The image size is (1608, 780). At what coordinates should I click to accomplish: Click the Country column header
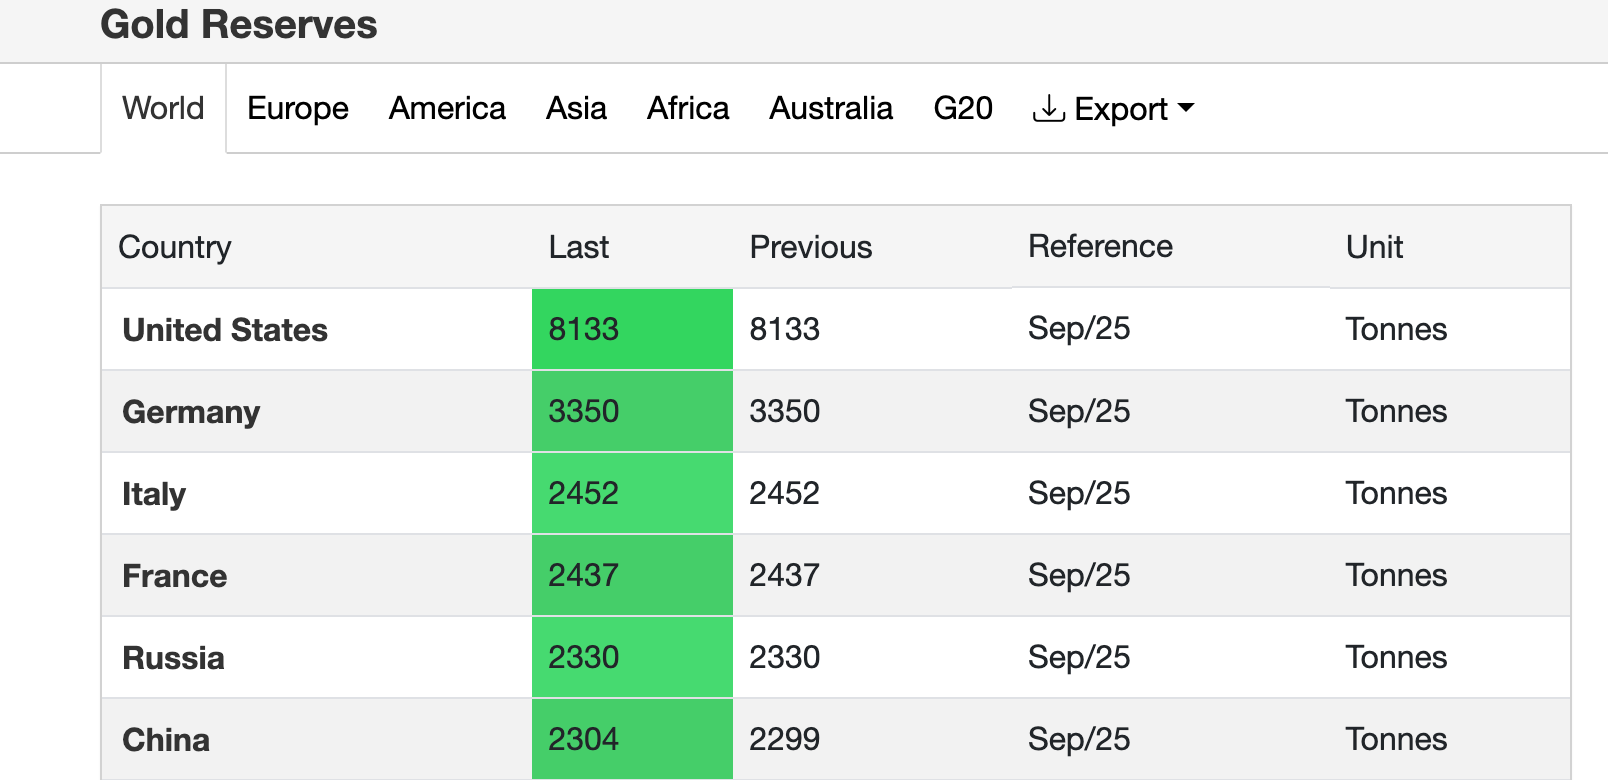(x=175, y=247)
